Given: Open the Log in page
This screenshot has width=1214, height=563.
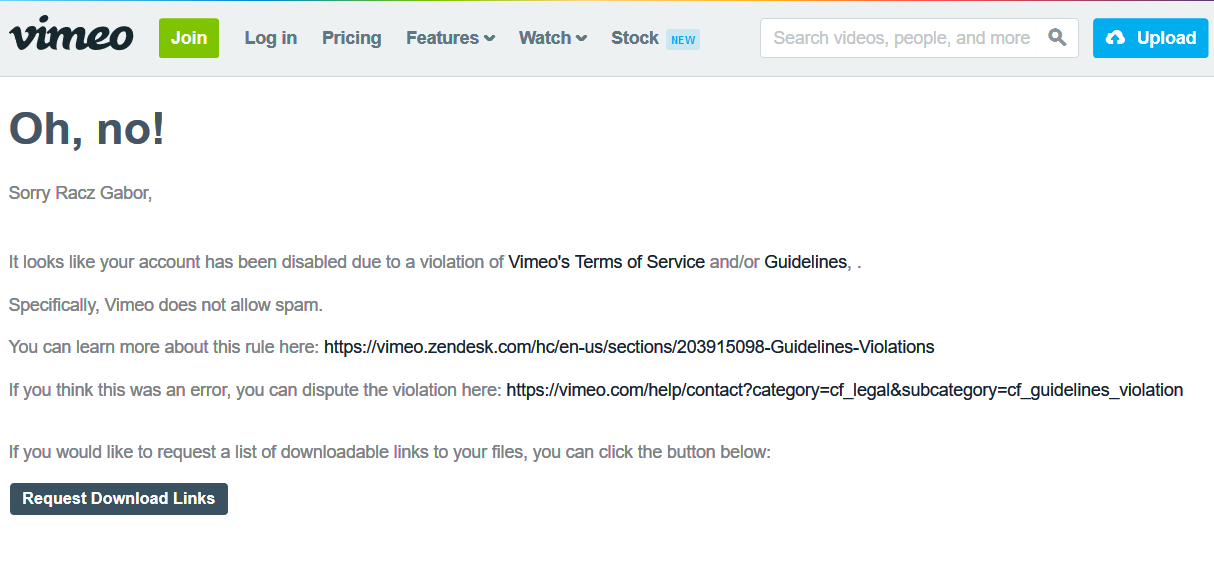Looking at the screenshot, I should coord(271,38).
